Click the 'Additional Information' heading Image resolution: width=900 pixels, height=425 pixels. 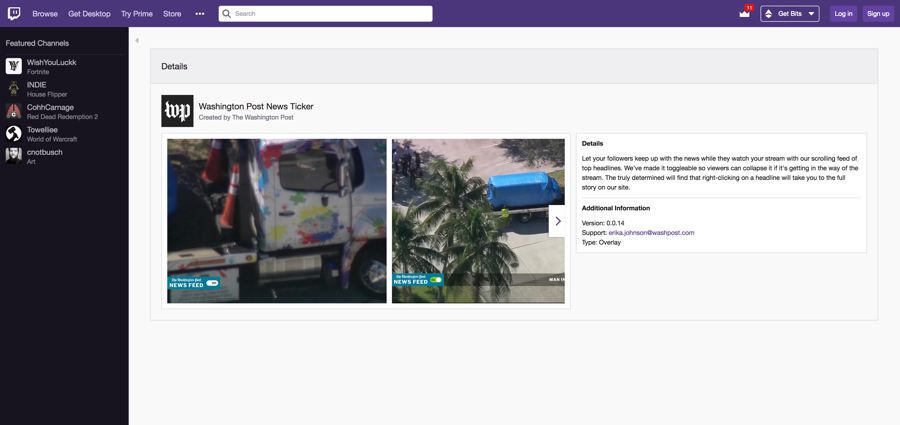point(616,208)
